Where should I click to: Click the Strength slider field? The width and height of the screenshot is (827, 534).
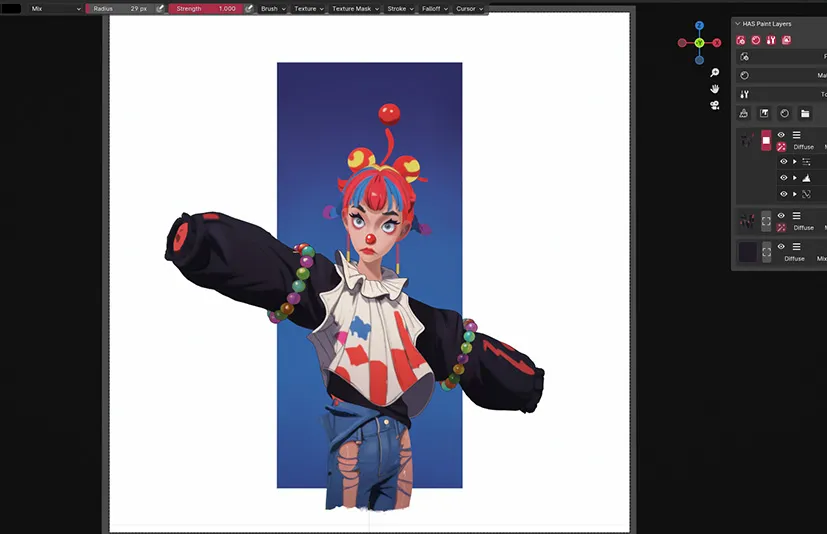[205, 8]
